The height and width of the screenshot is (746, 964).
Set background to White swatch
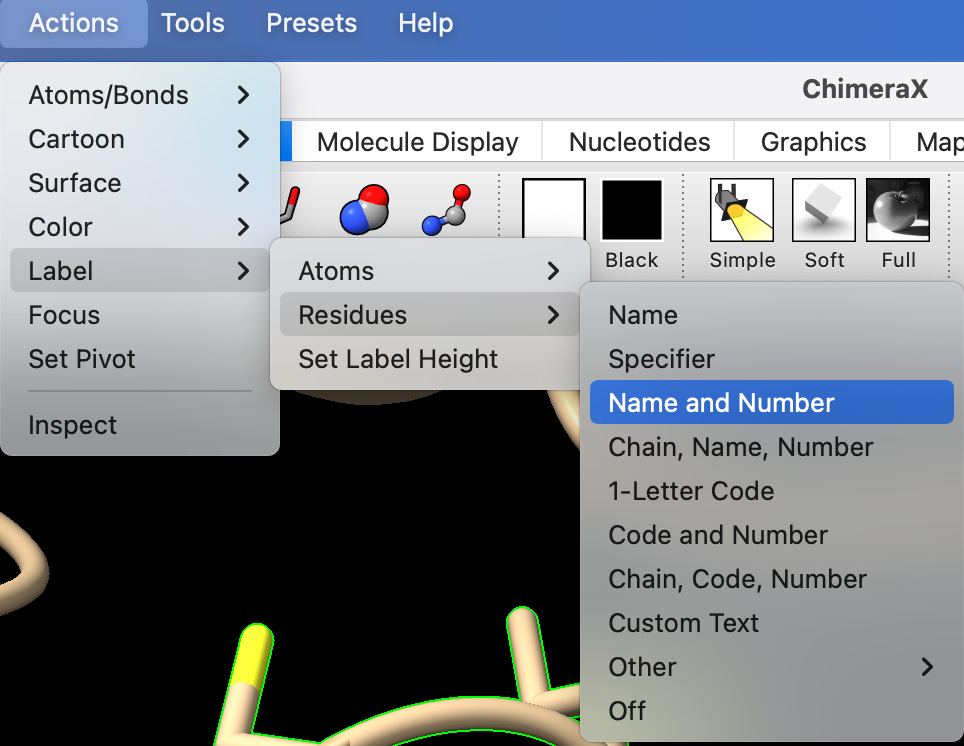(x=554, y=211)
